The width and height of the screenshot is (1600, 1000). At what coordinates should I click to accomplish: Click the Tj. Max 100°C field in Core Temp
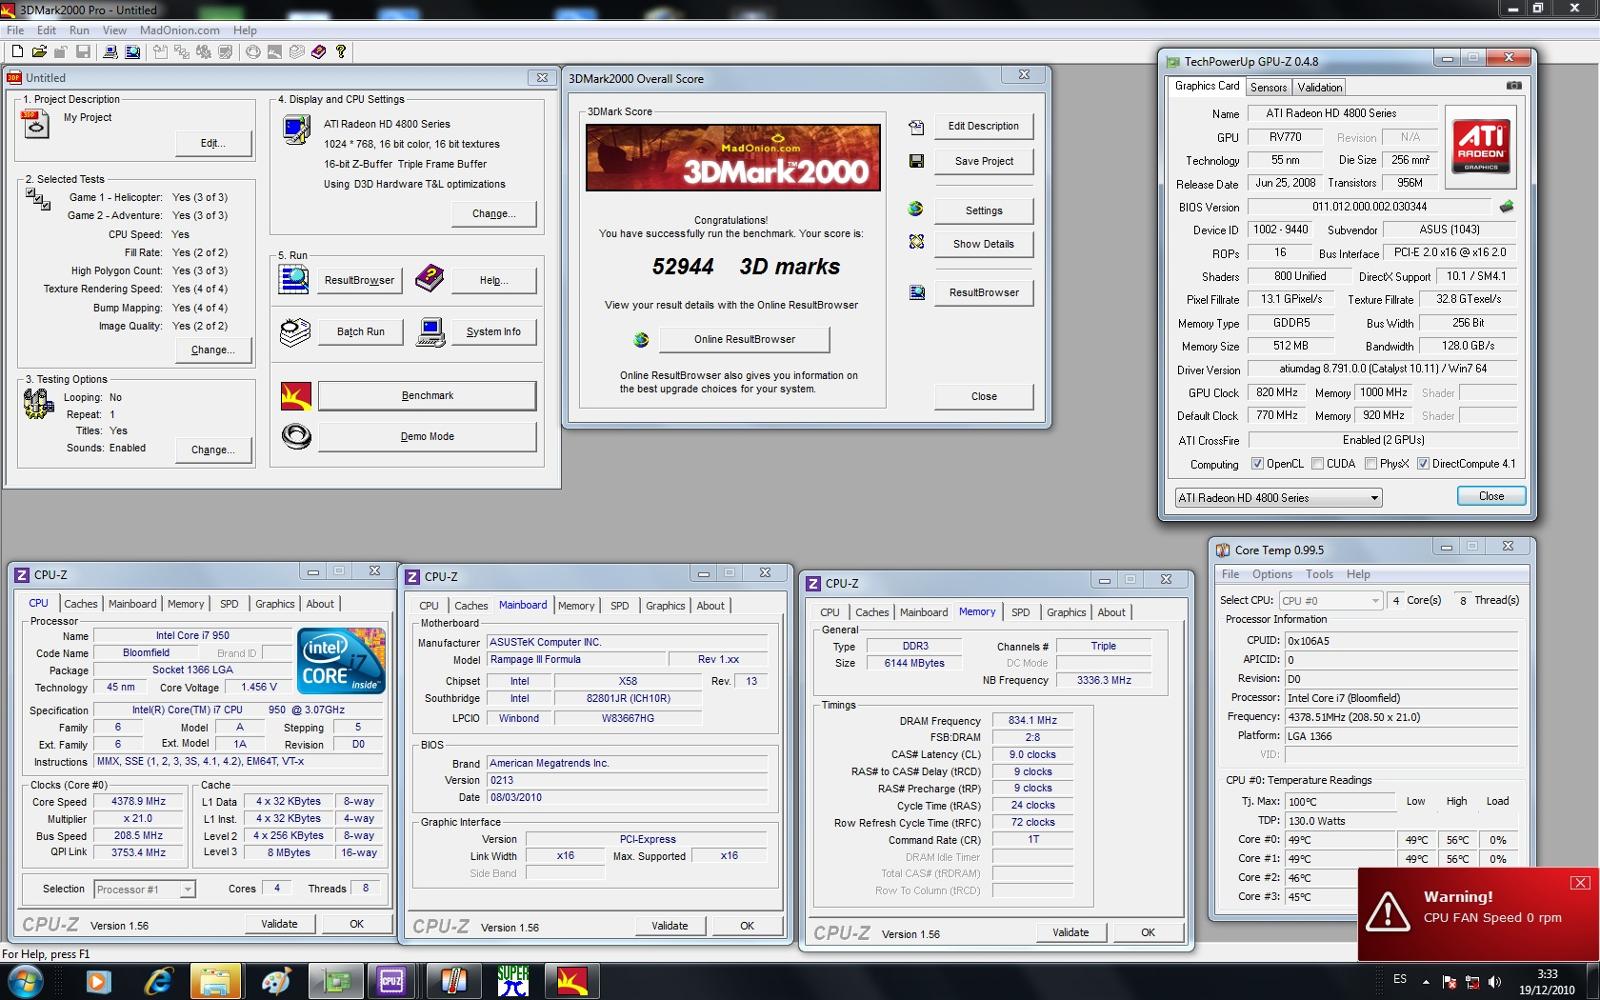tap(1340, 802)
